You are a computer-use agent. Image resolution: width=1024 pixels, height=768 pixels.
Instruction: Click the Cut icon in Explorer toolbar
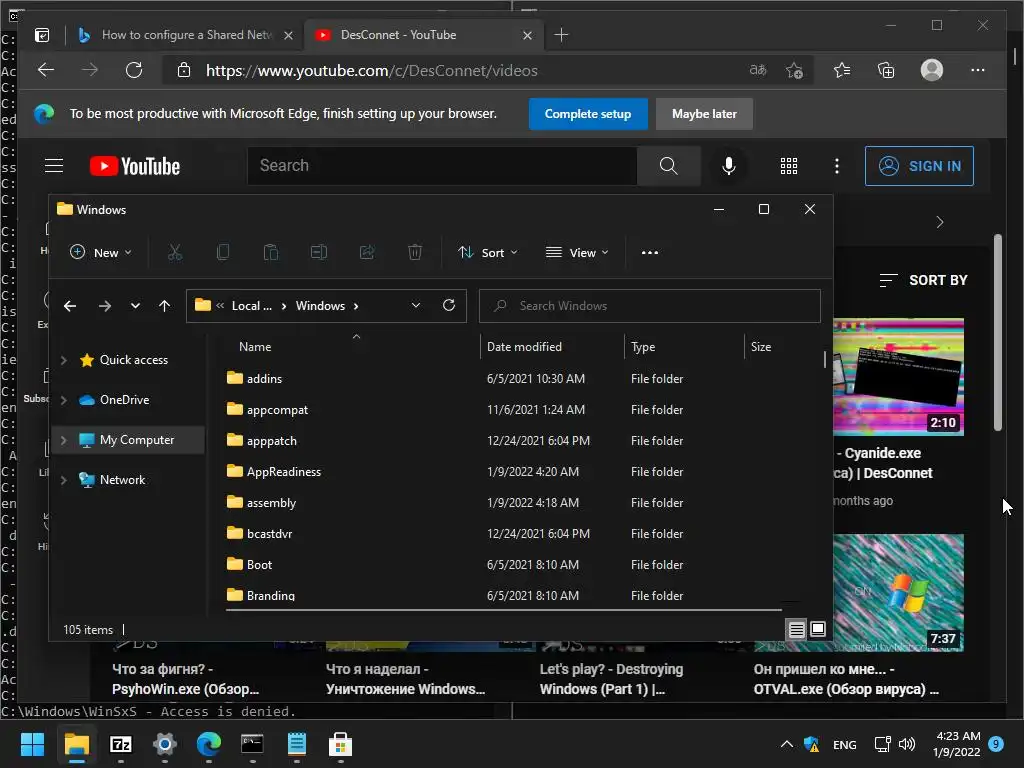pos(174,253)
